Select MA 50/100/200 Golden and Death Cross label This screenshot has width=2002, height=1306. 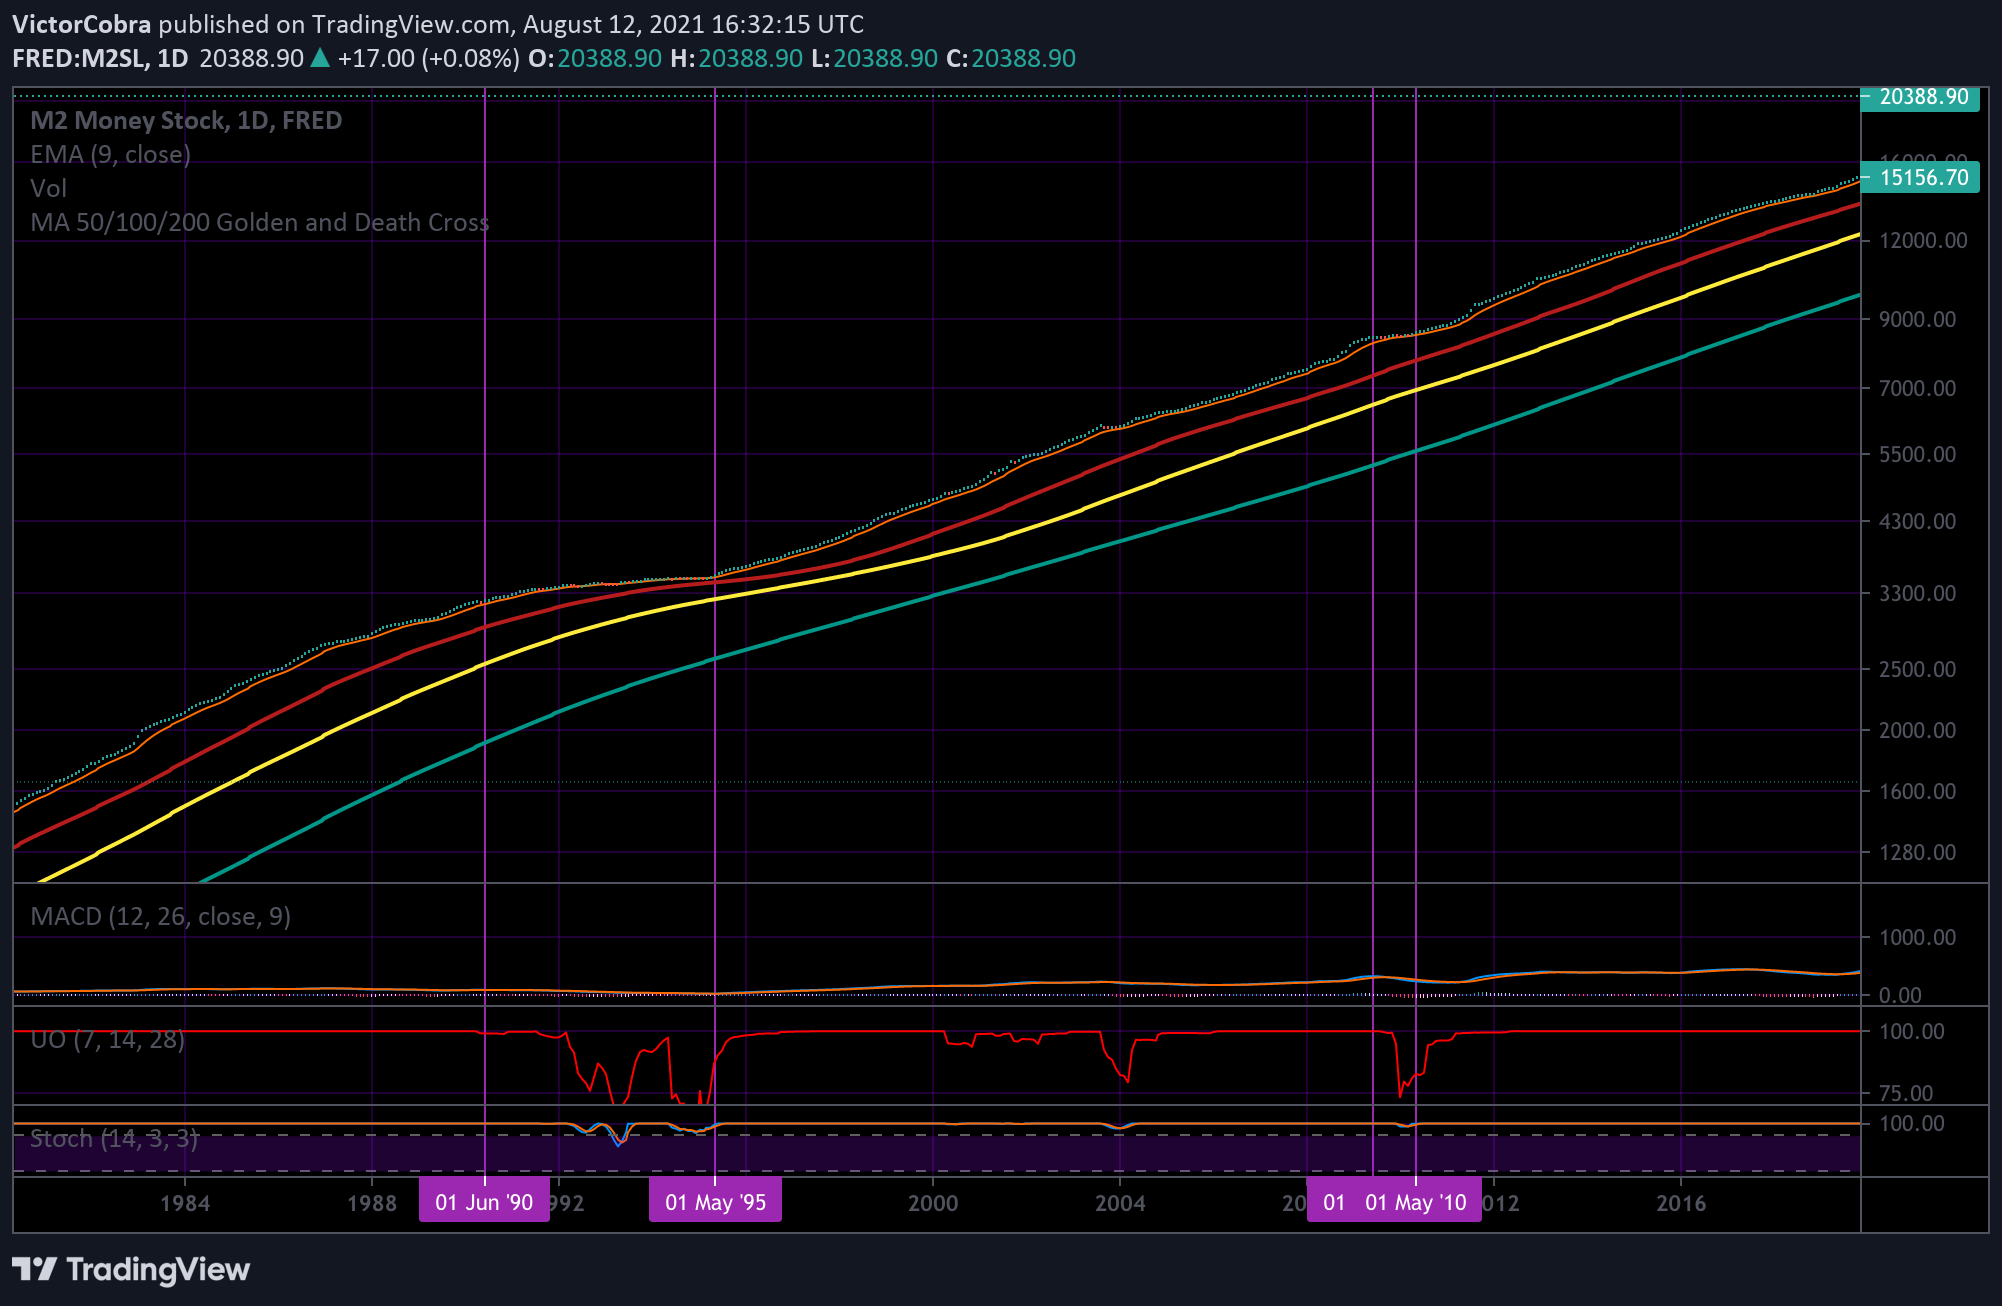(260, 222)
